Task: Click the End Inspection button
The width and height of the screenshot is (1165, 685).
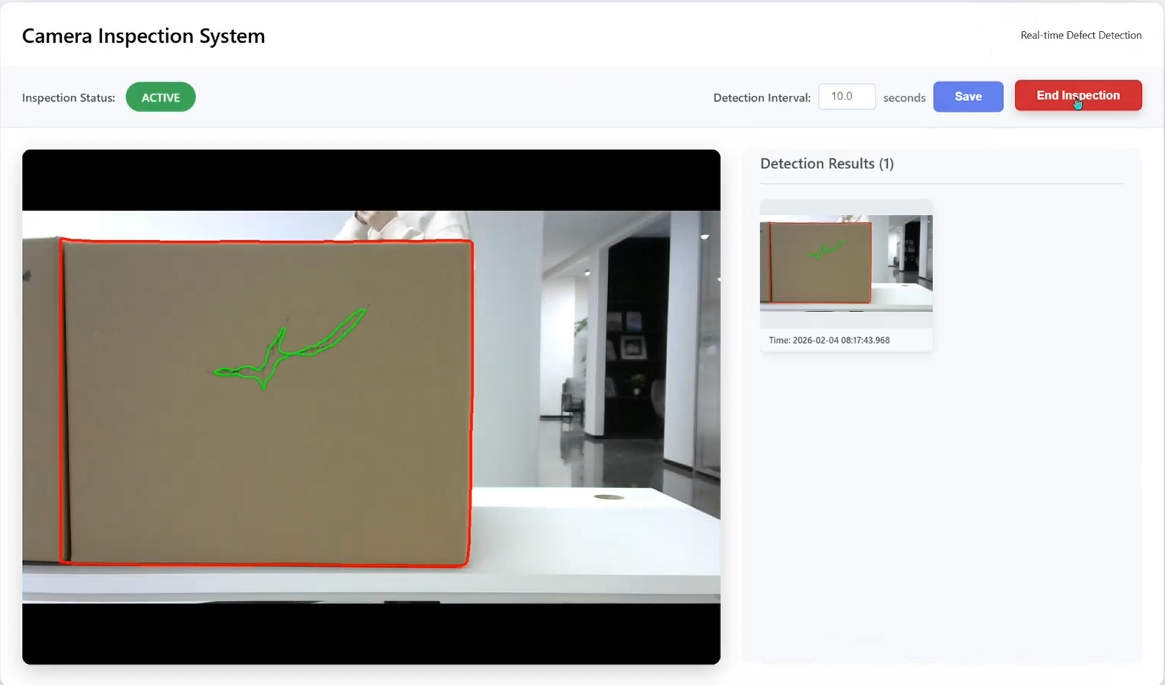Action: [1078, 96]
